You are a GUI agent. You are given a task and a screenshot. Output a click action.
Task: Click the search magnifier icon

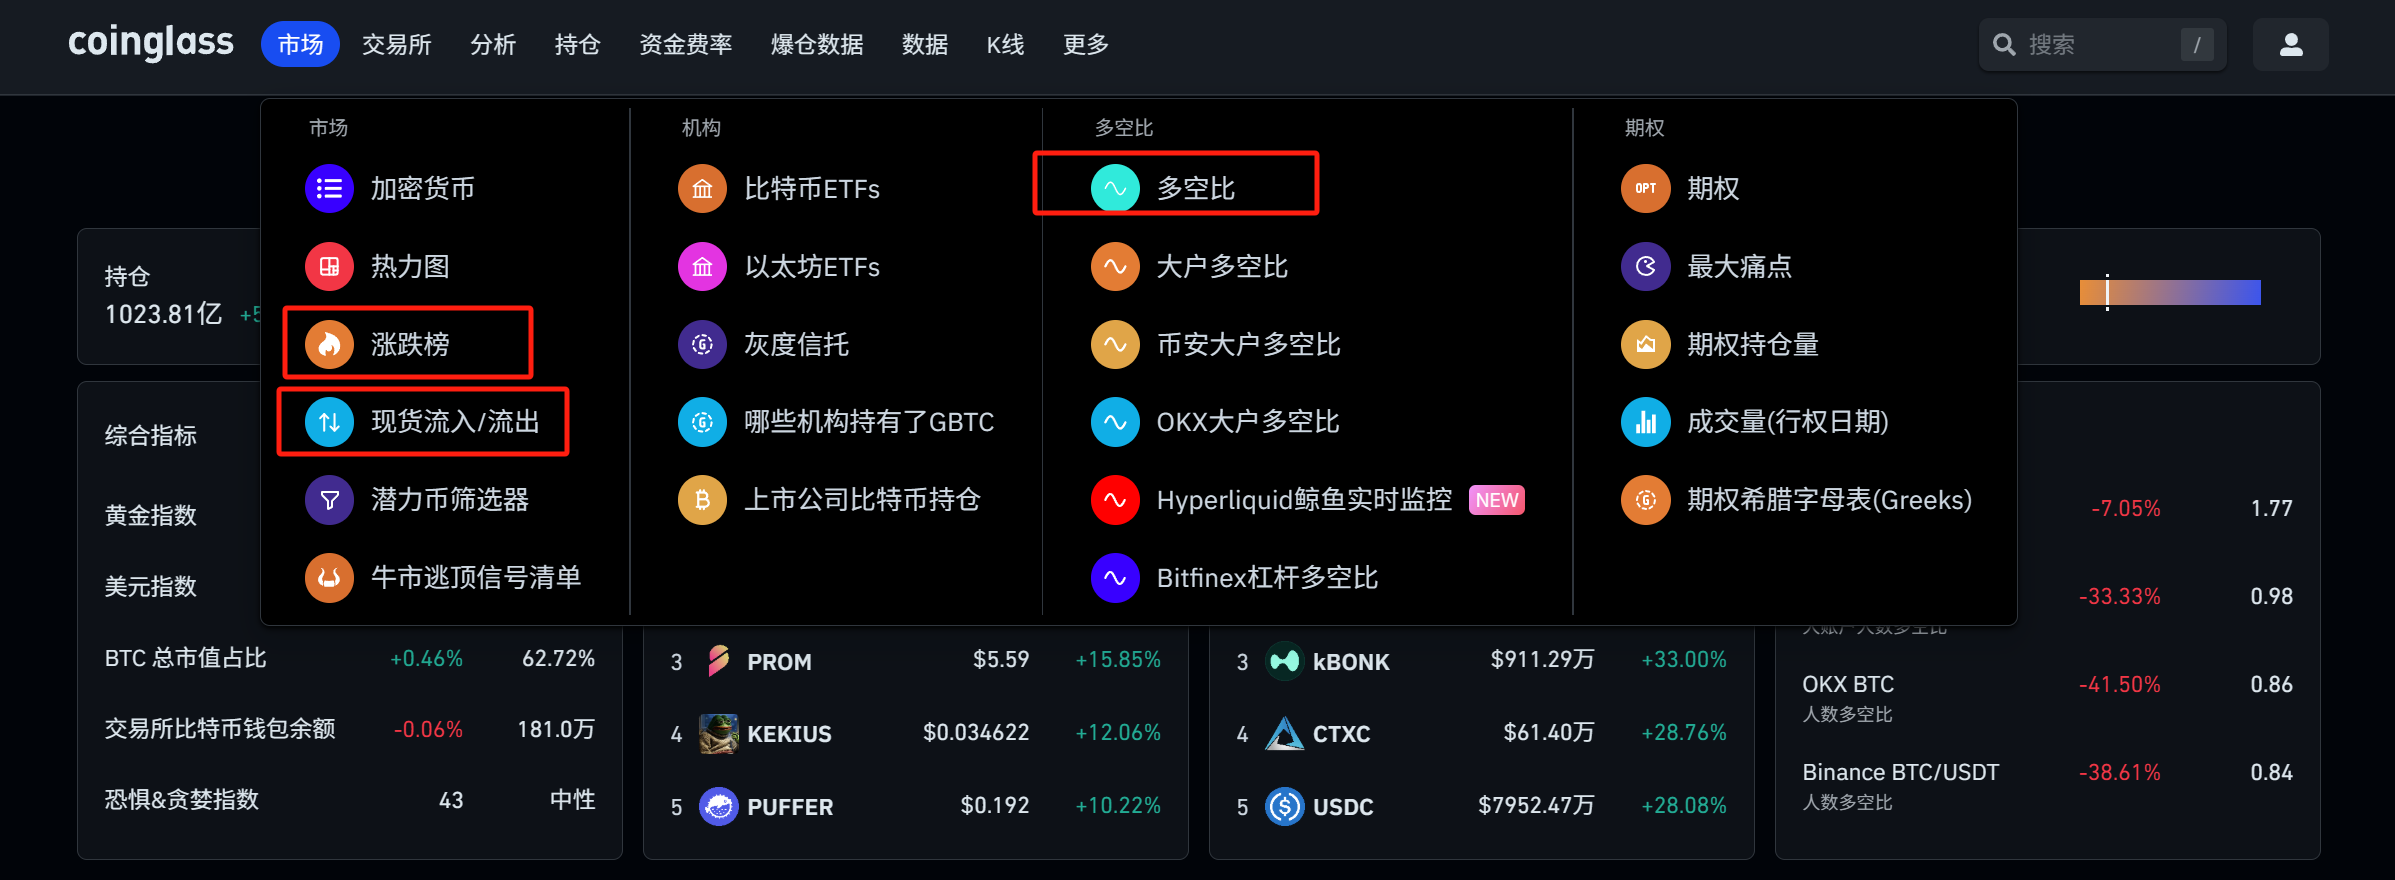point(2004,45)
